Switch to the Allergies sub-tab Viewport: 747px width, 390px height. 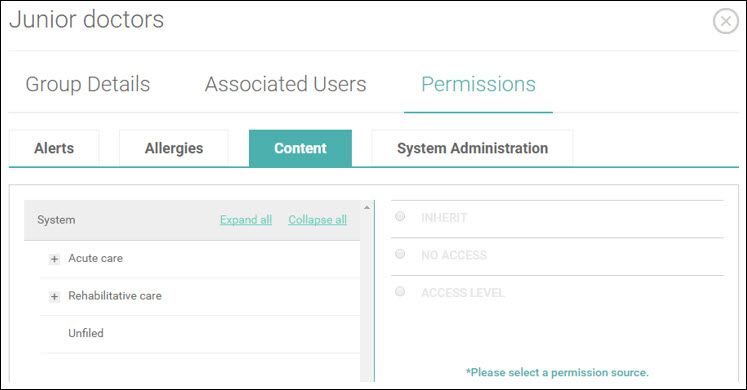click(x=174, y=148)
